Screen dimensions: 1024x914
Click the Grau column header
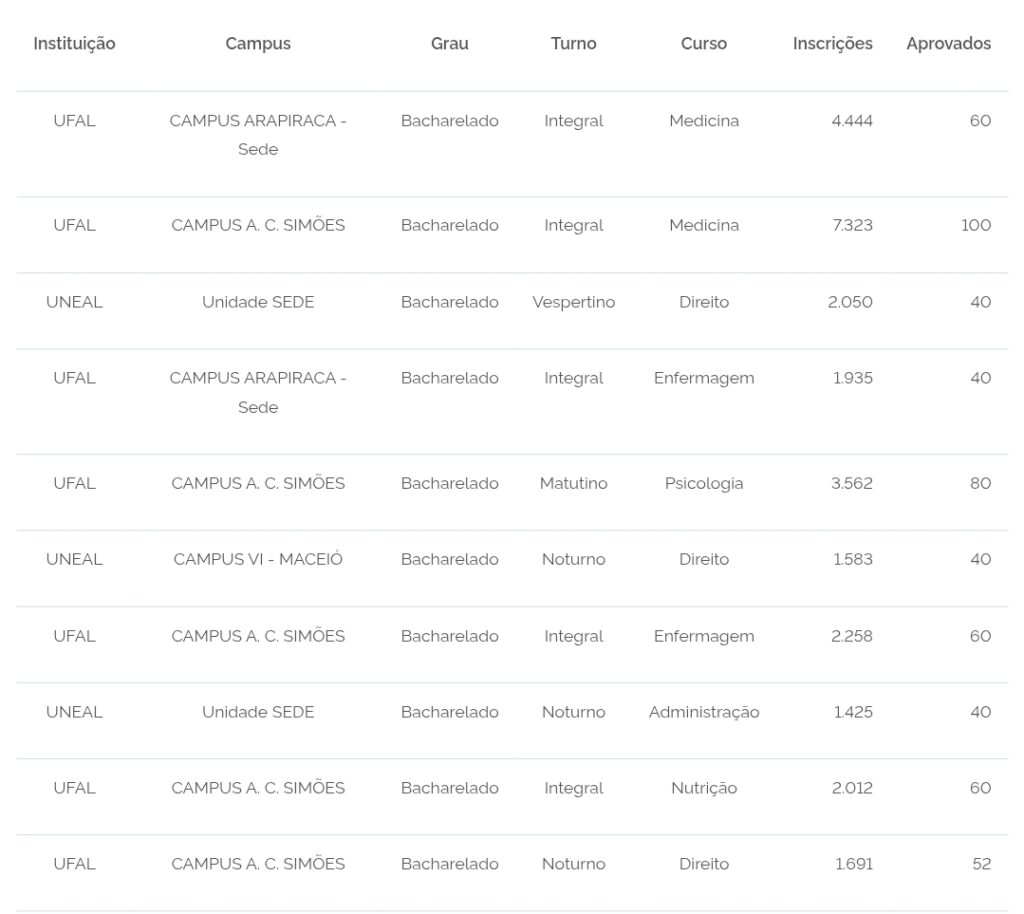[x=449, y=44]
